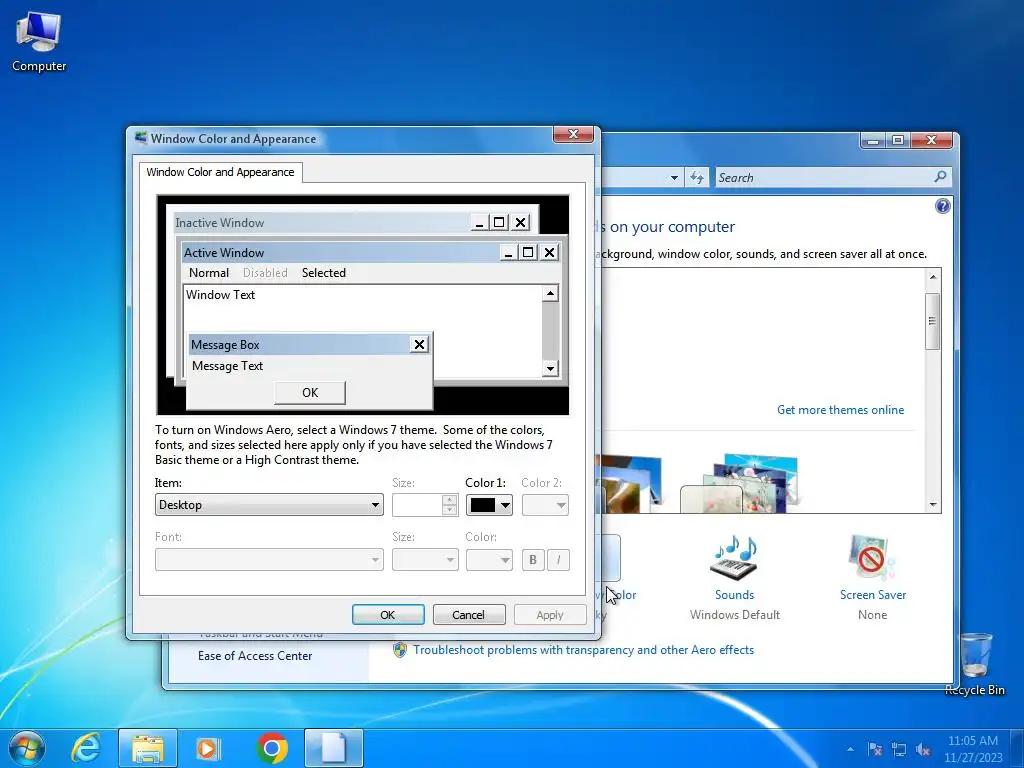Open the taskbar clock showing 11:05 AM
Viewport: 1024px width, 768px height.
[x=972, y=748]
